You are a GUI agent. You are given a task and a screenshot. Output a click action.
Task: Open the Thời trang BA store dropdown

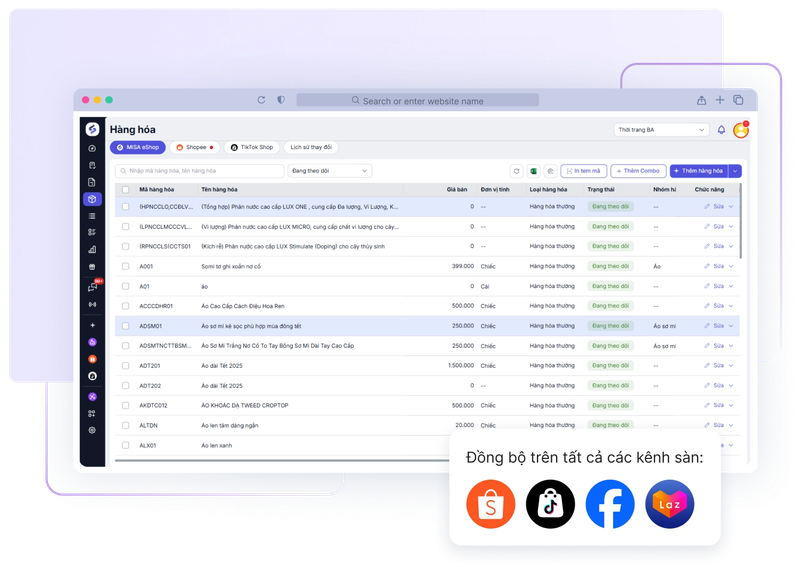[661, 130]
